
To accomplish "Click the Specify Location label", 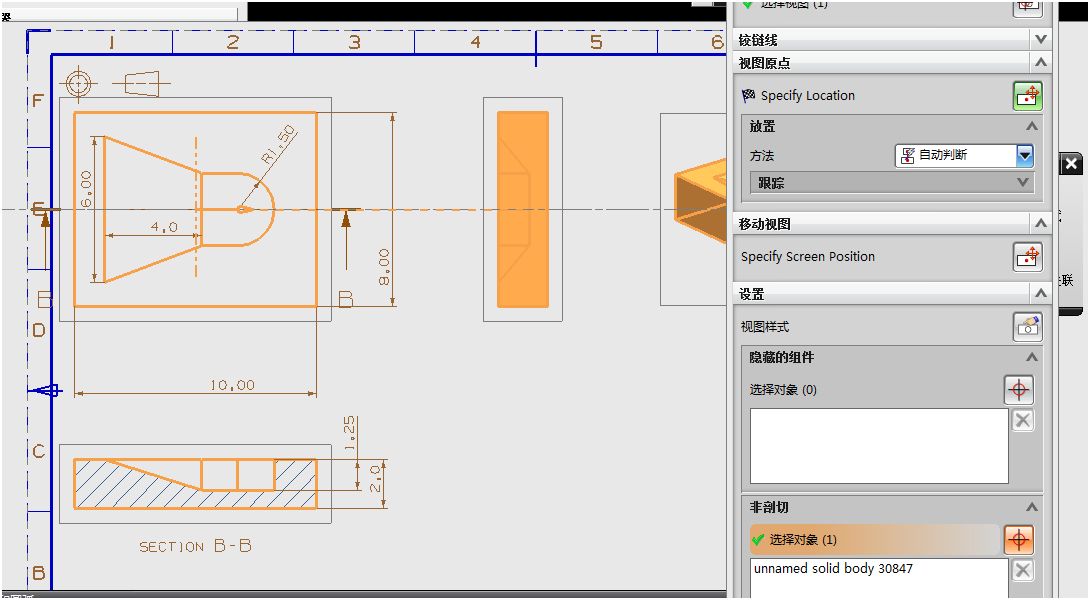I will click(808, 96).
